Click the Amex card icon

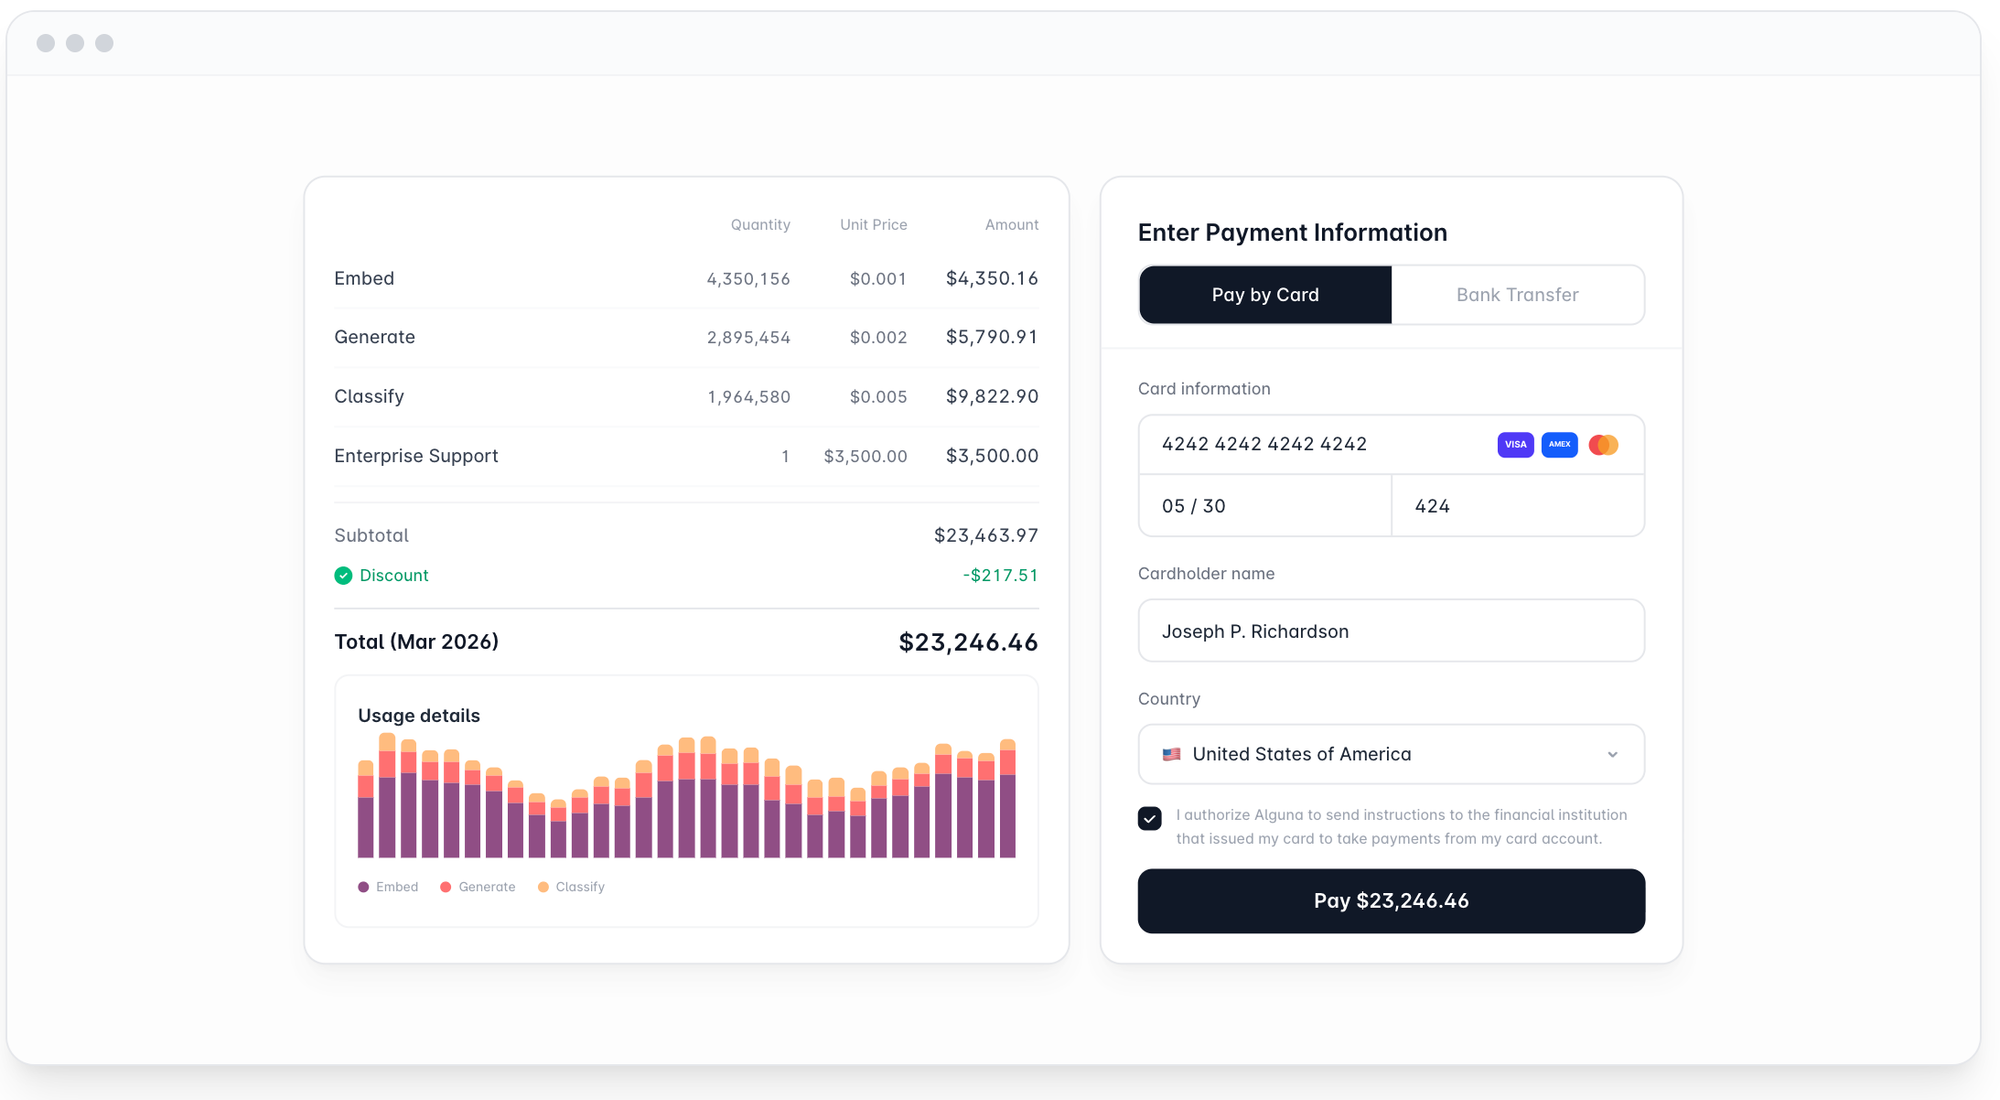[1559, 445]
